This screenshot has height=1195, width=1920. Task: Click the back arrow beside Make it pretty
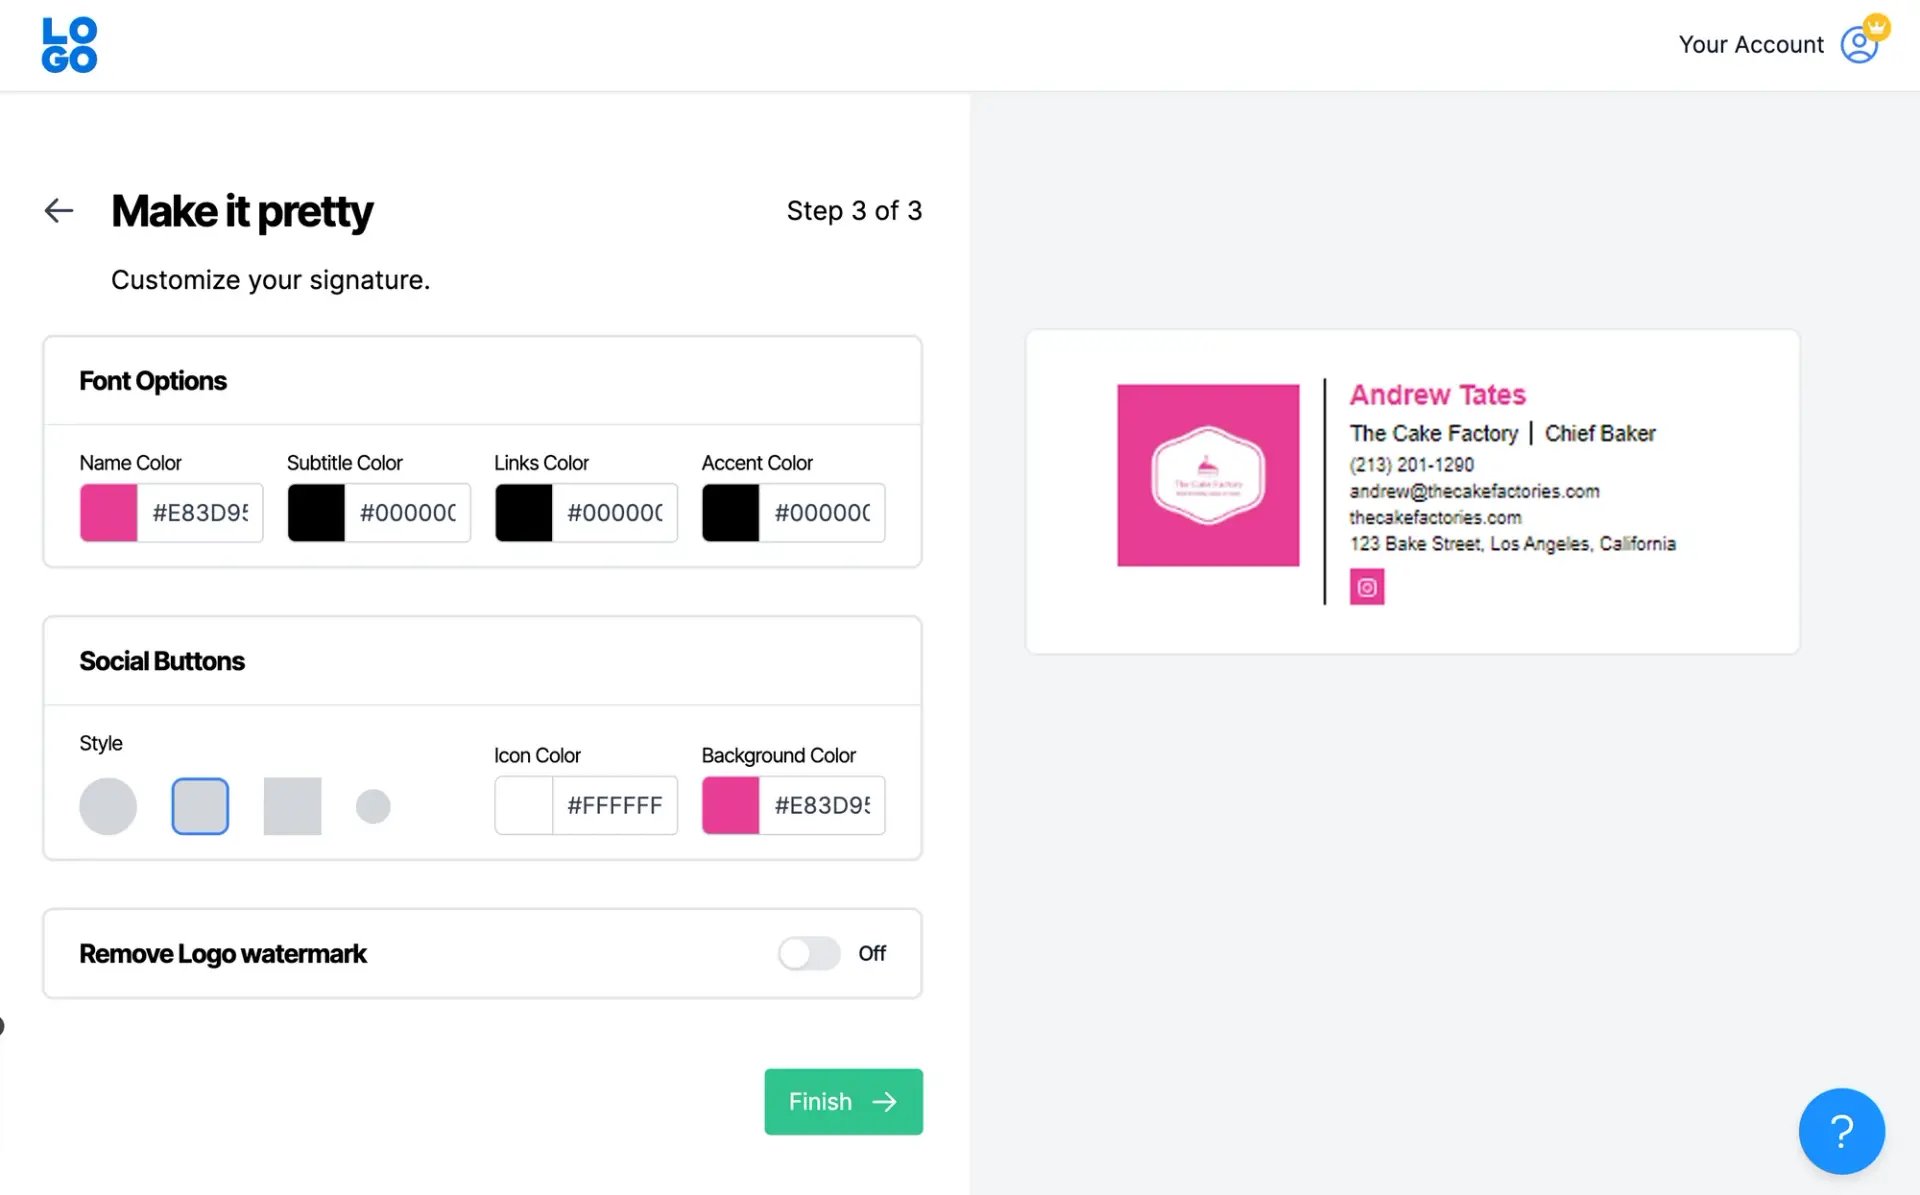click(x=59, y=210)
